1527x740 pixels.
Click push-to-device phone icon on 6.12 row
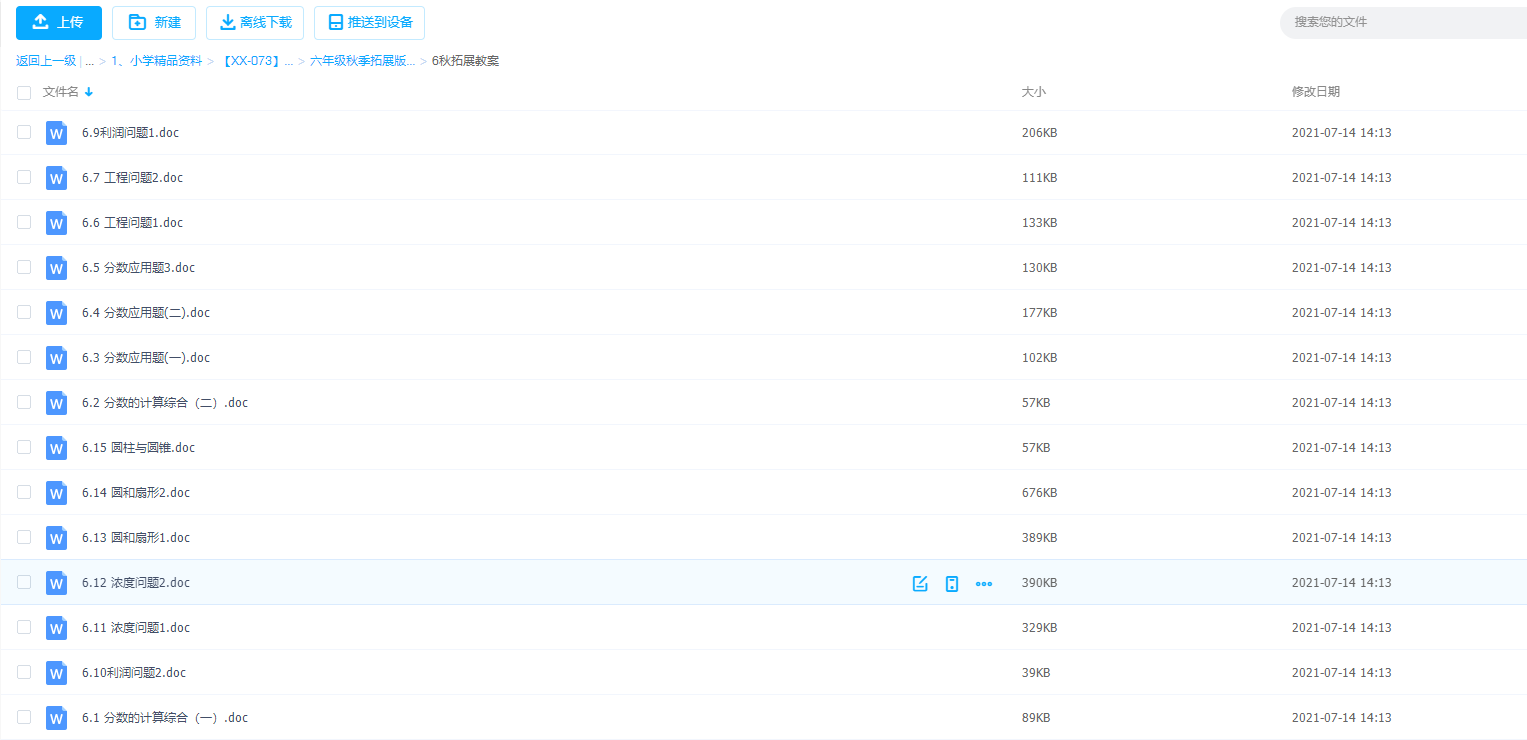(x=952, y=583)
